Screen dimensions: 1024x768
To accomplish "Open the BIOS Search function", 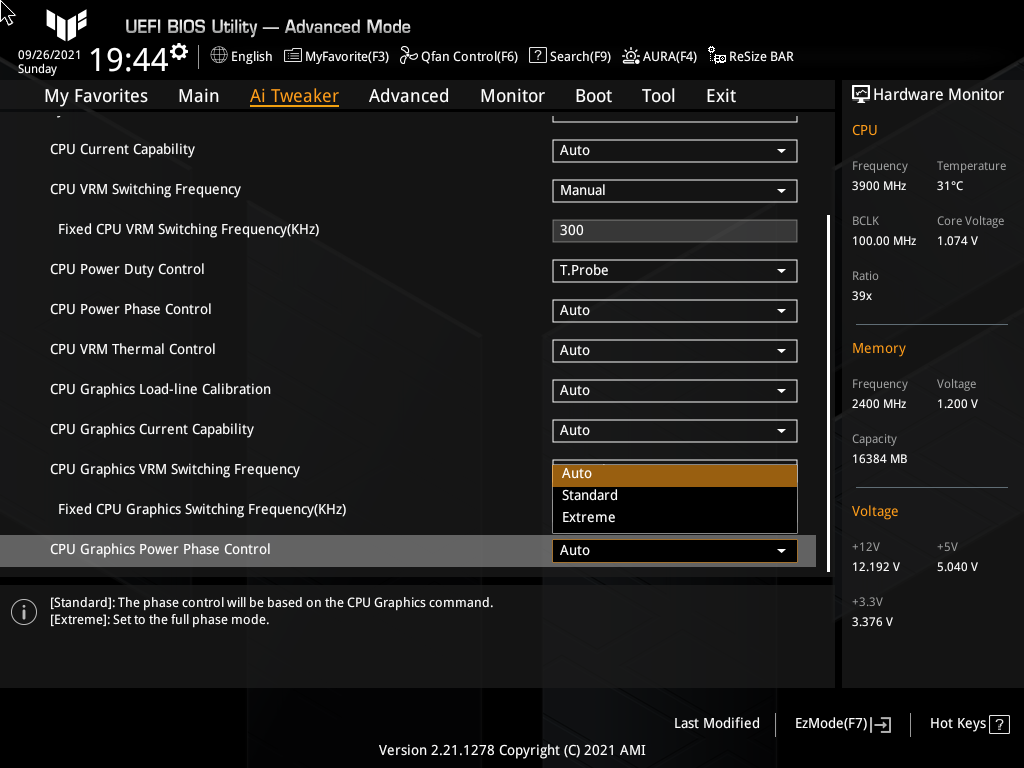I will pyautogui.click(x=569, y=56).
